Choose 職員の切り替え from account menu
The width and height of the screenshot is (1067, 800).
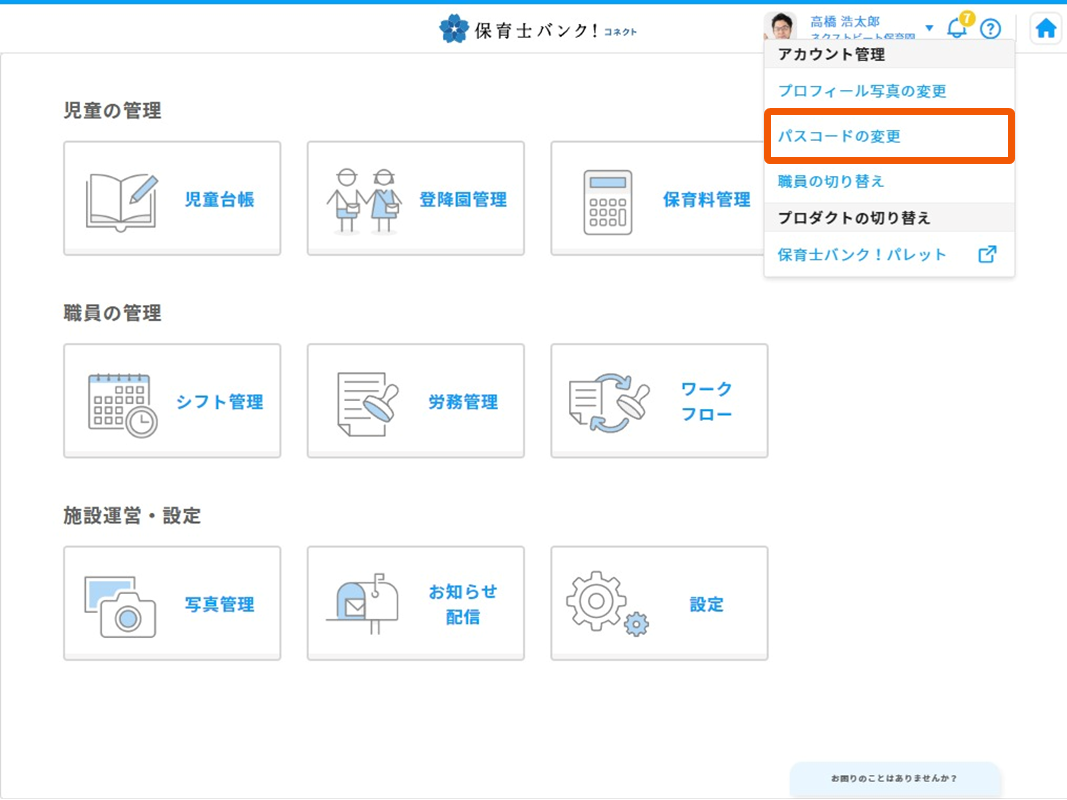coord(831,181)
